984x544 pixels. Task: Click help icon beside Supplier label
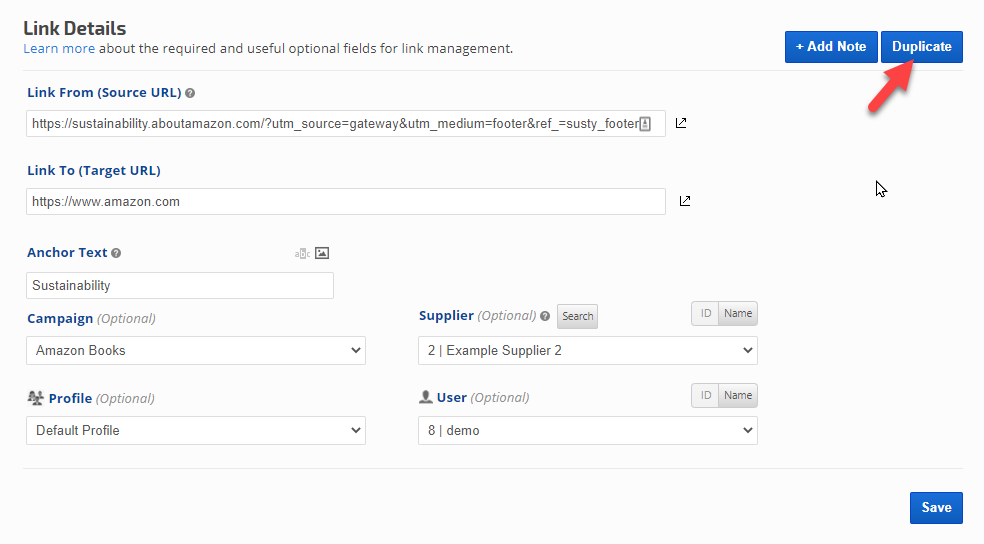pos(545,316)
